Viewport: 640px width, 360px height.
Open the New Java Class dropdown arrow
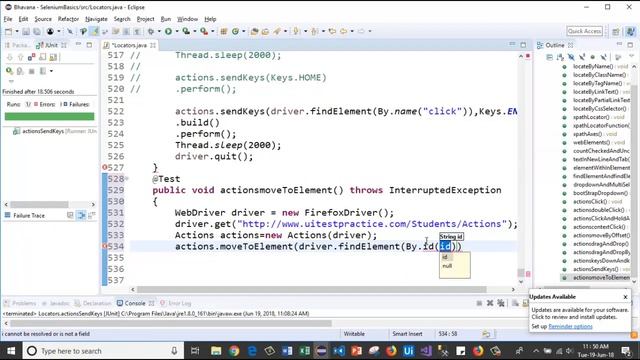pyautogui.click(x=244, y=31)
